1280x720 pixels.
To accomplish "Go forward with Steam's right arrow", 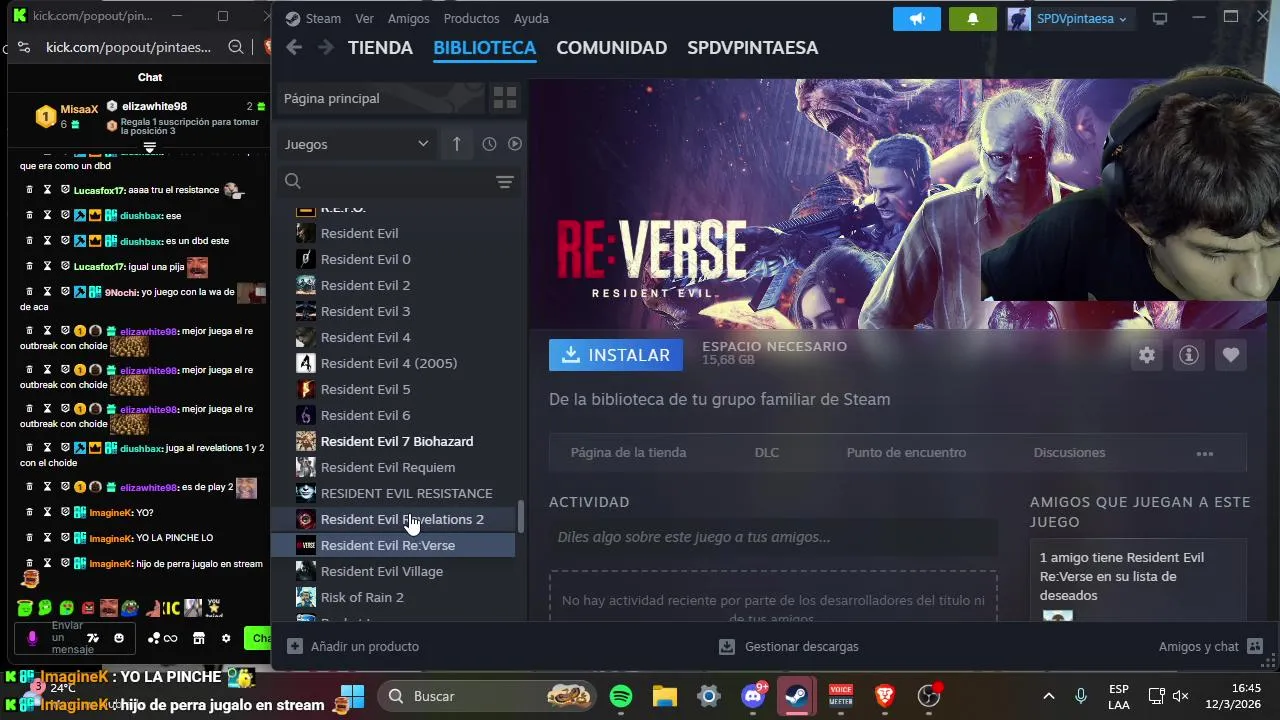I will (x=325, y=47).
